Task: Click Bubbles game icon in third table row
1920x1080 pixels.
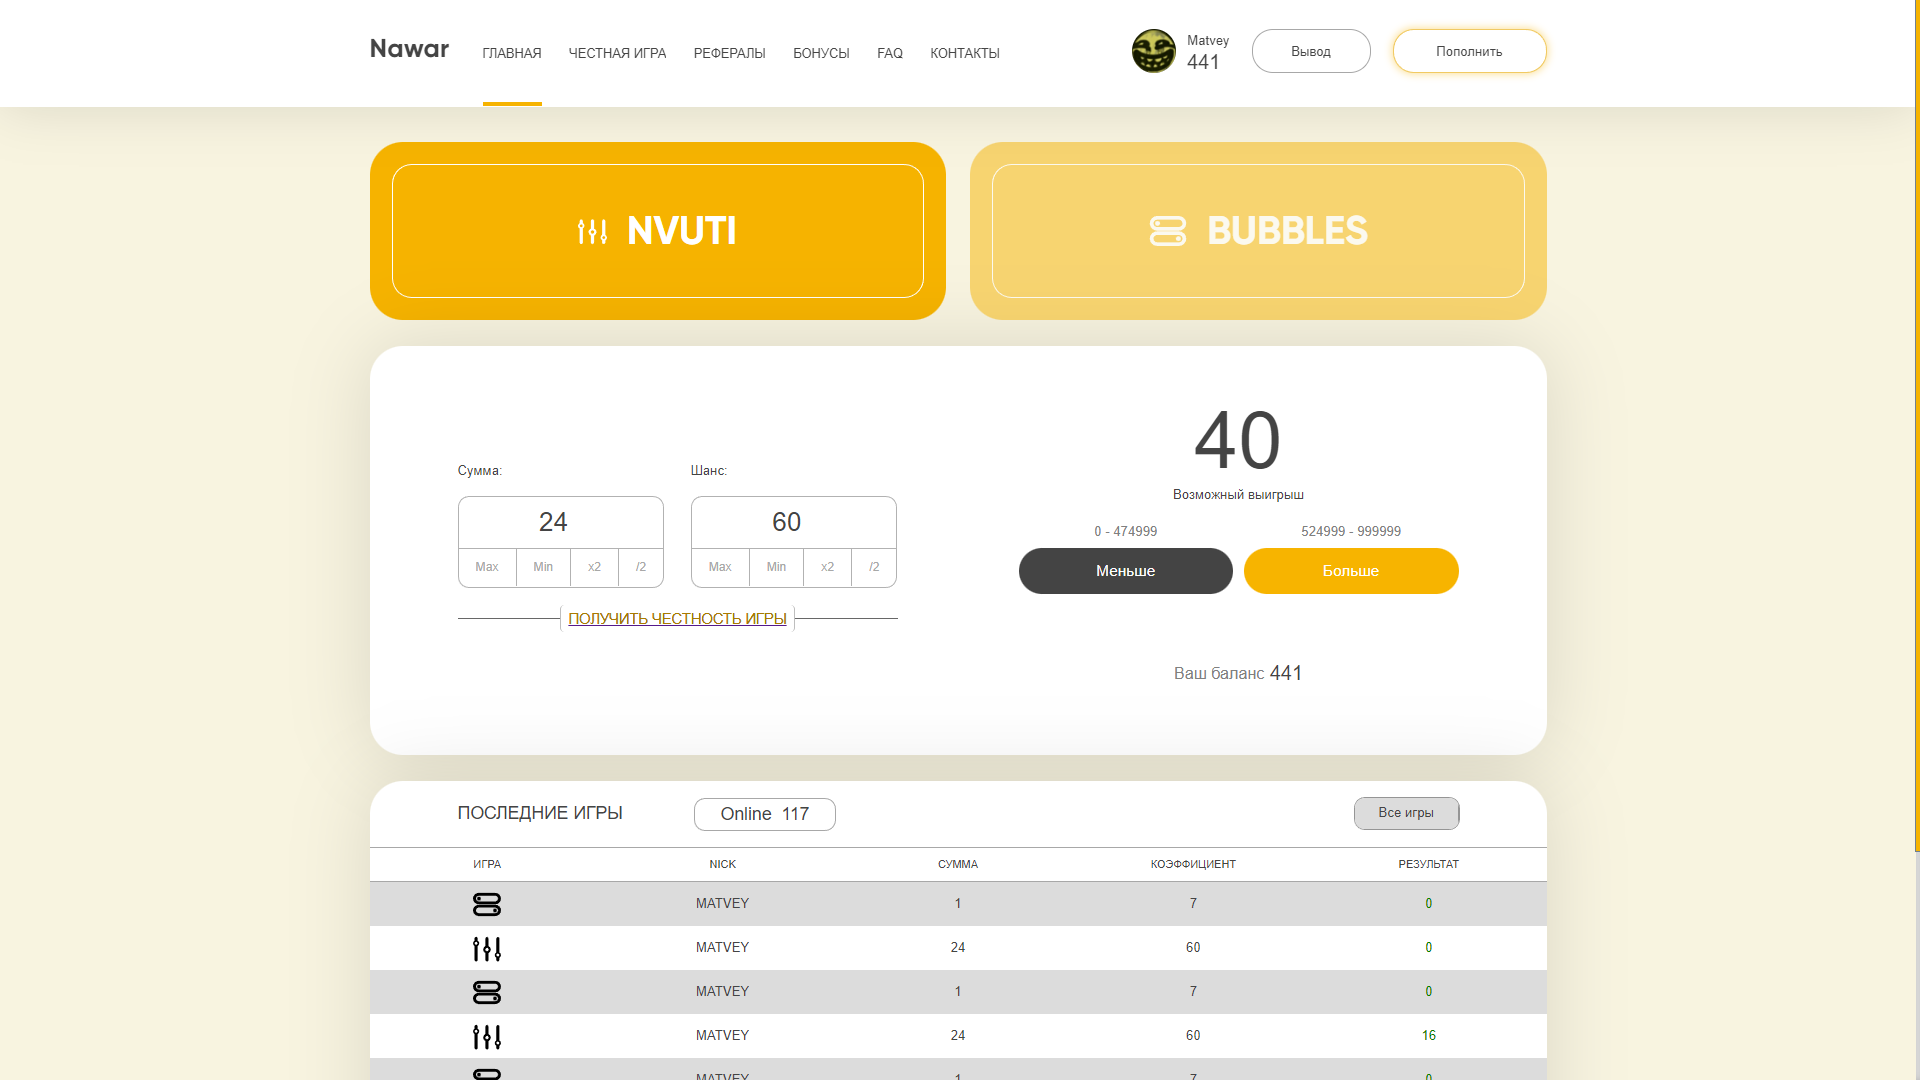Action: point(487,992)
